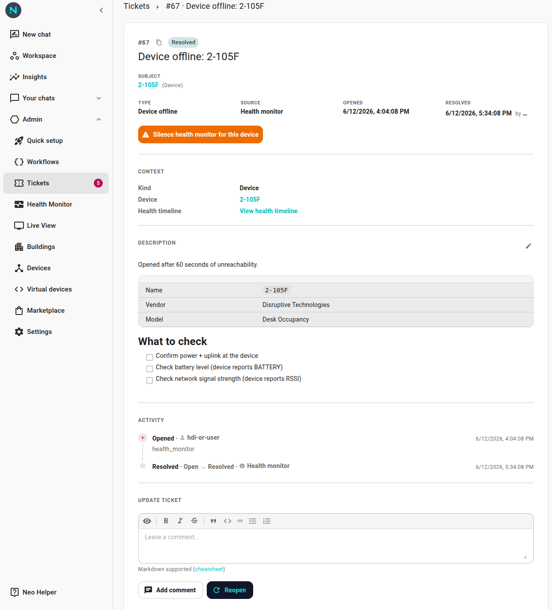This screenshot has width=552, height=610.
Task: Click the comment text area
Action: click(336, 546)
